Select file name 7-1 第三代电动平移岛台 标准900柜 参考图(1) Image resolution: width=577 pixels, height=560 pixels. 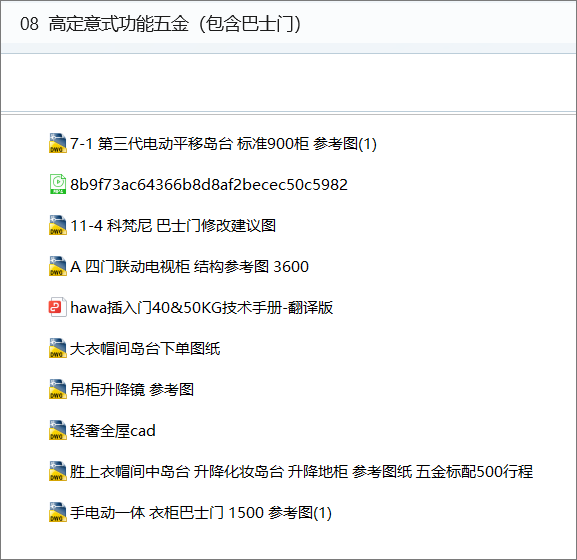pos(223,143)
